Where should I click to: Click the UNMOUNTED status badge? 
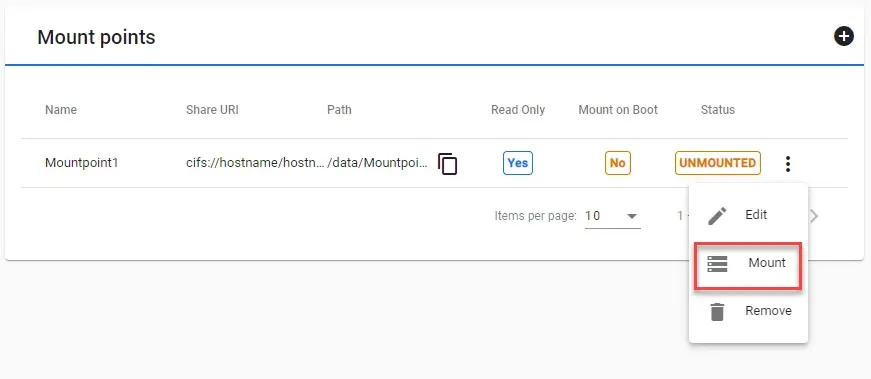point(718,163)
